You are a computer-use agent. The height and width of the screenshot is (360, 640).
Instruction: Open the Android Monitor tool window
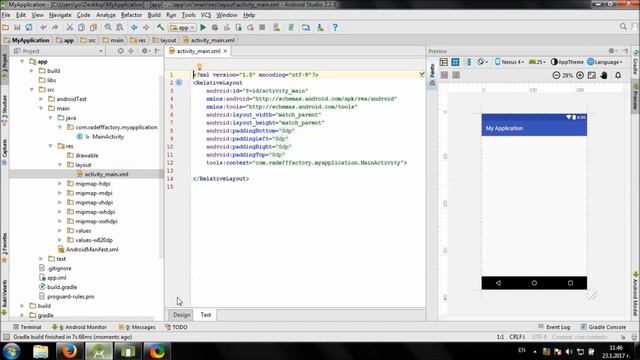[x=80, y=327]
